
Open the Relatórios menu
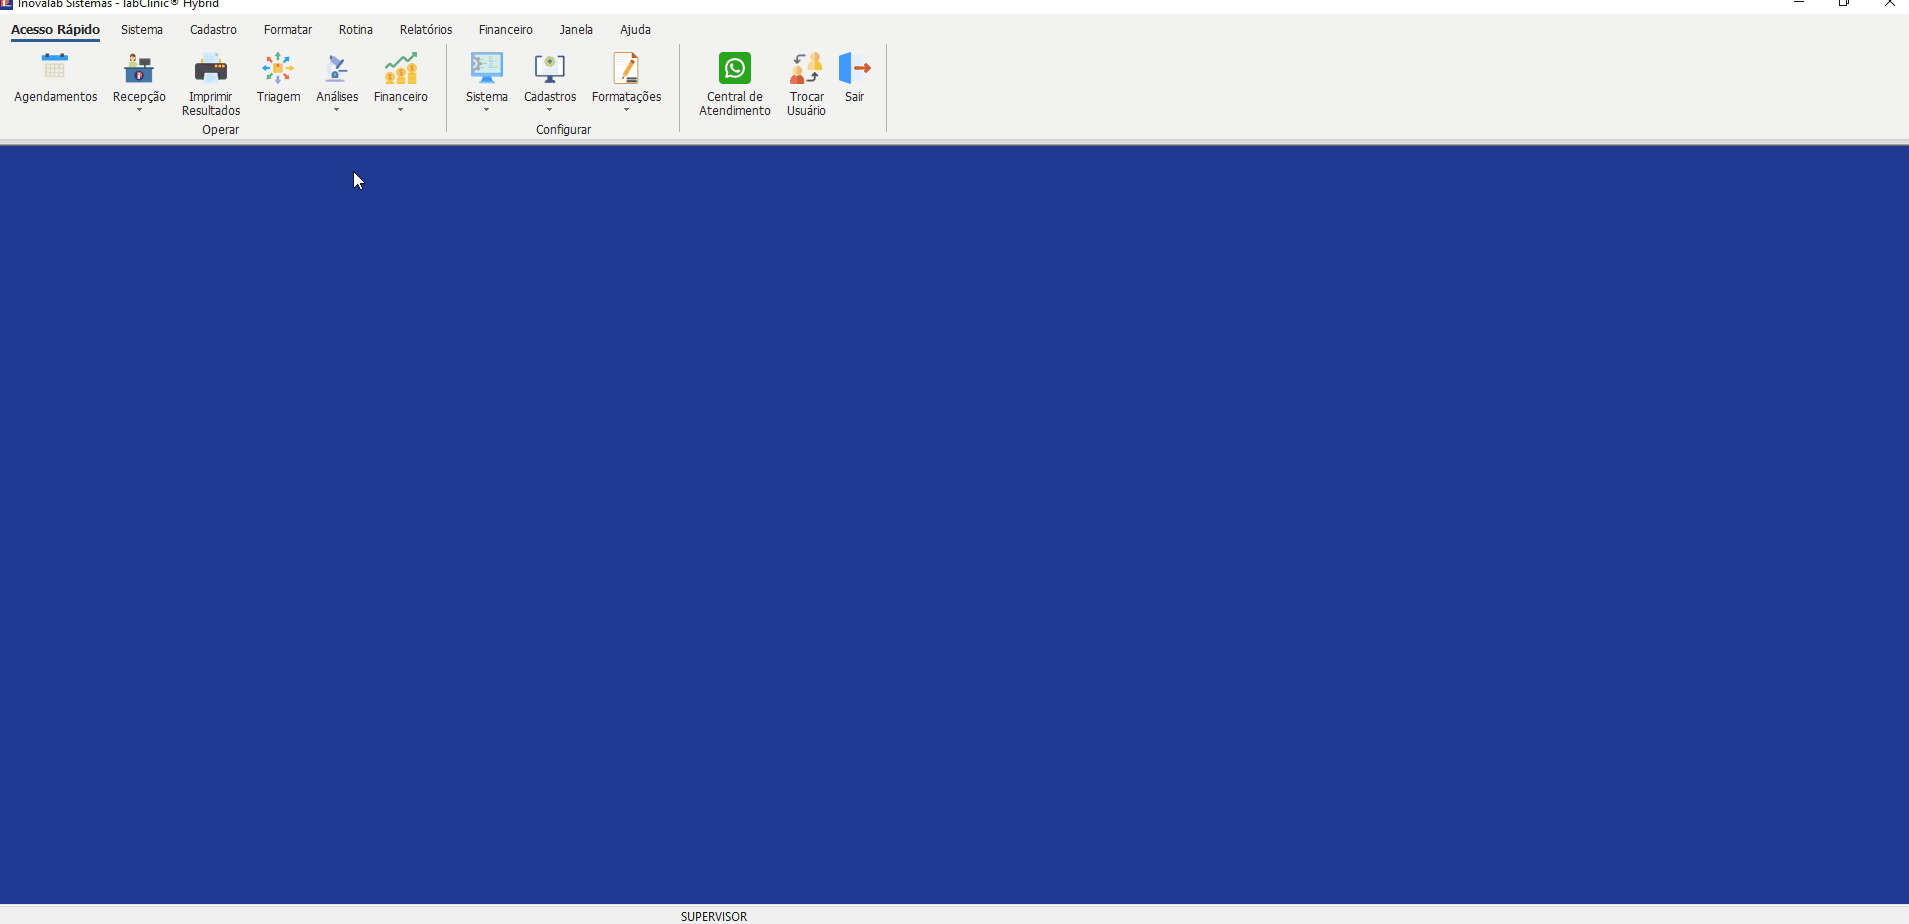click(x=426, y=30)
